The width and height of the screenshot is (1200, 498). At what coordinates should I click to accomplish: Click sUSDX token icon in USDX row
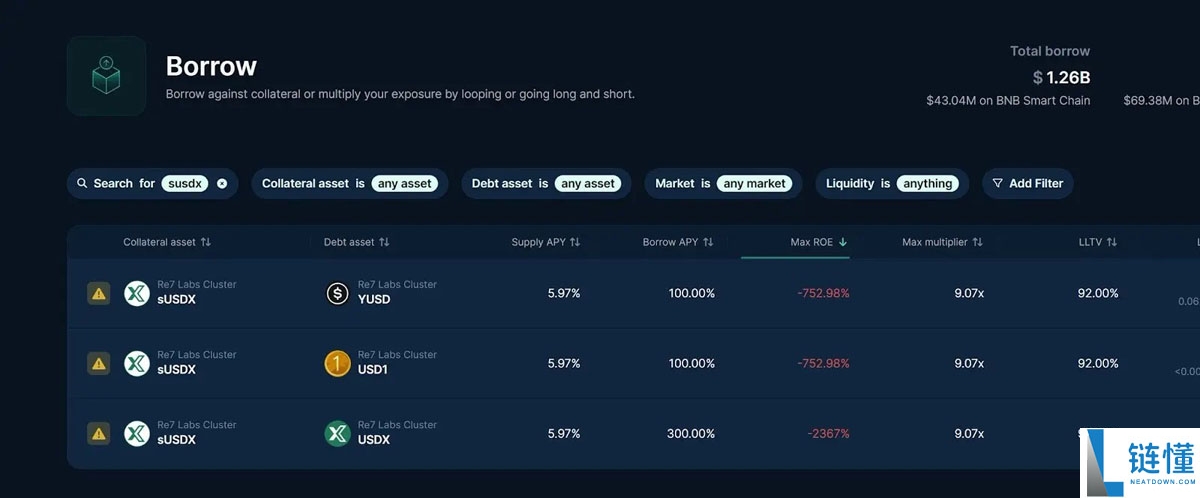click(x=137, y=434)
